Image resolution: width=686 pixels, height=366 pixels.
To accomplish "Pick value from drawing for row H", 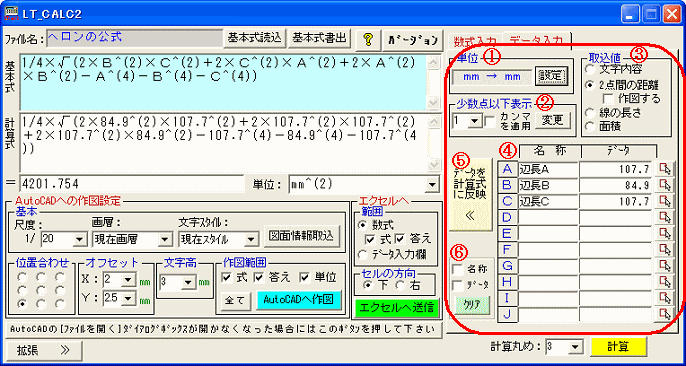I will [x=665, y=282].
